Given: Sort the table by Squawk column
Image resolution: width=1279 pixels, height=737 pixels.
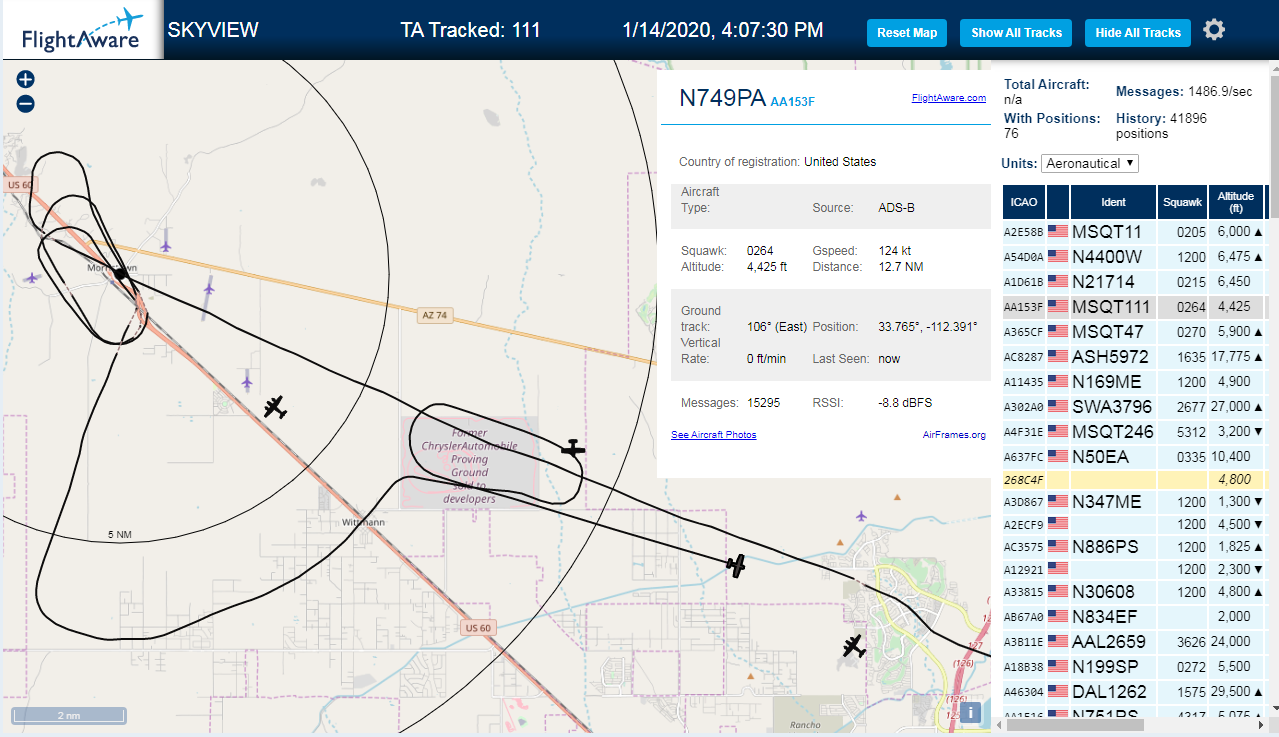Looking at the screenshot, I should click(1182, 202).
